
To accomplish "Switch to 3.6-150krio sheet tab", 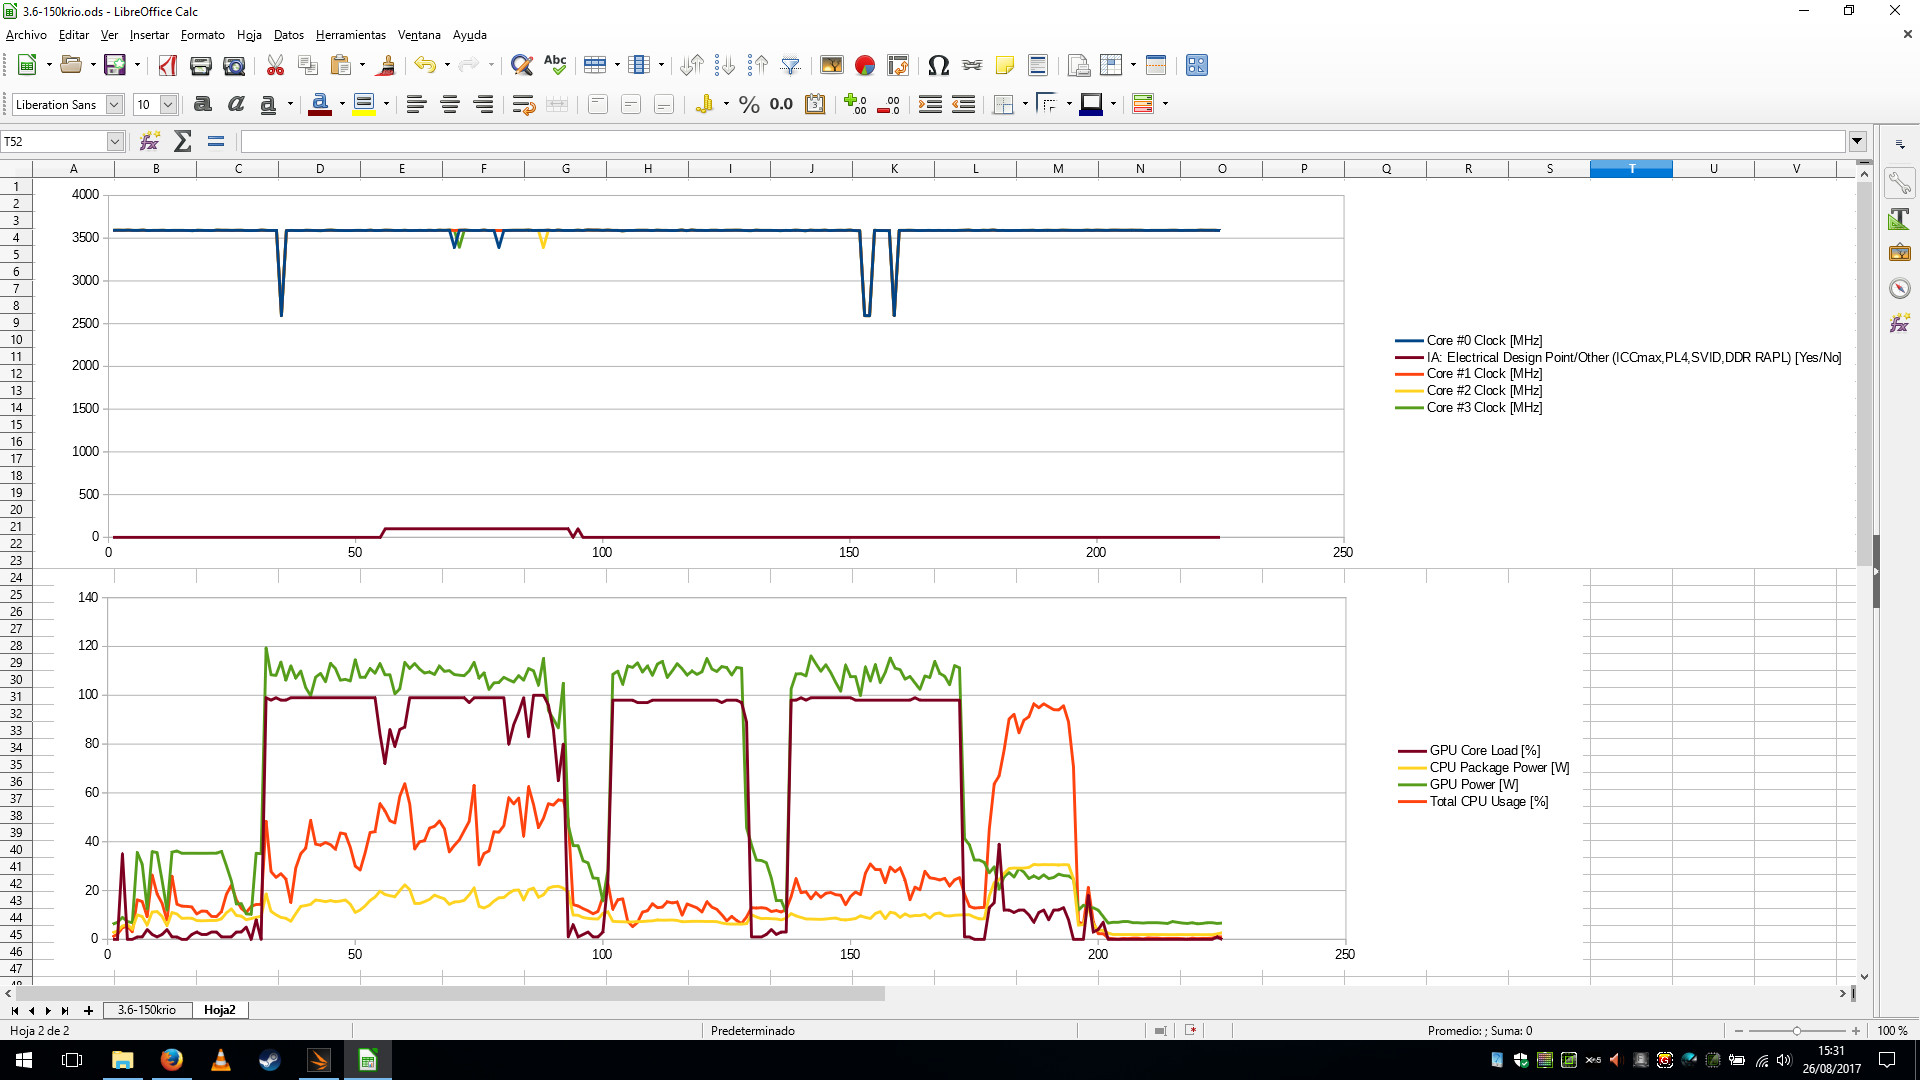I will [x=146, y=1010].
